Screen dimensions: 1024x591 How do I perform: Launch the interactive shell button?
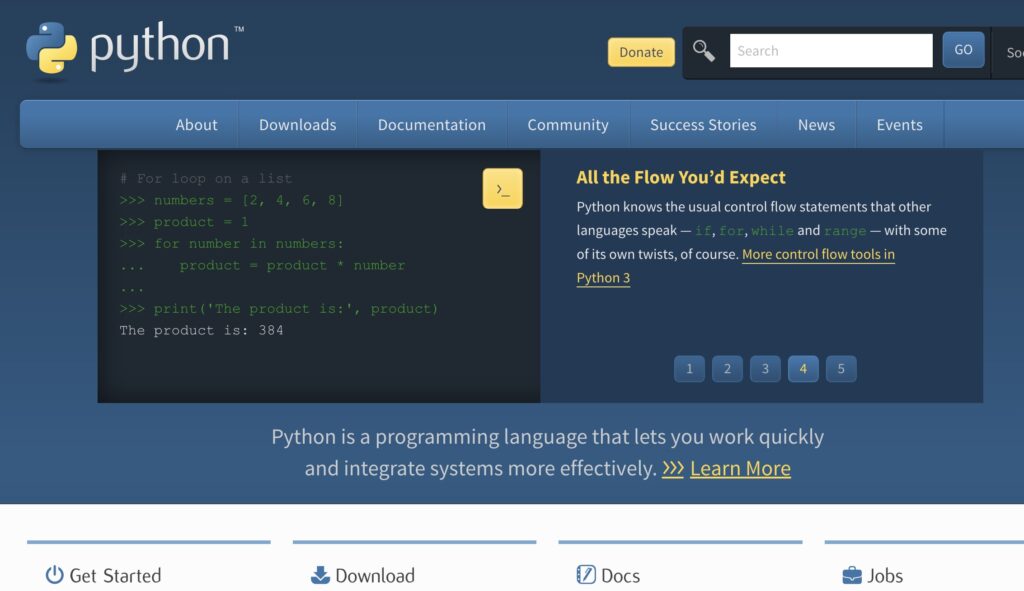tap(502, 189)
